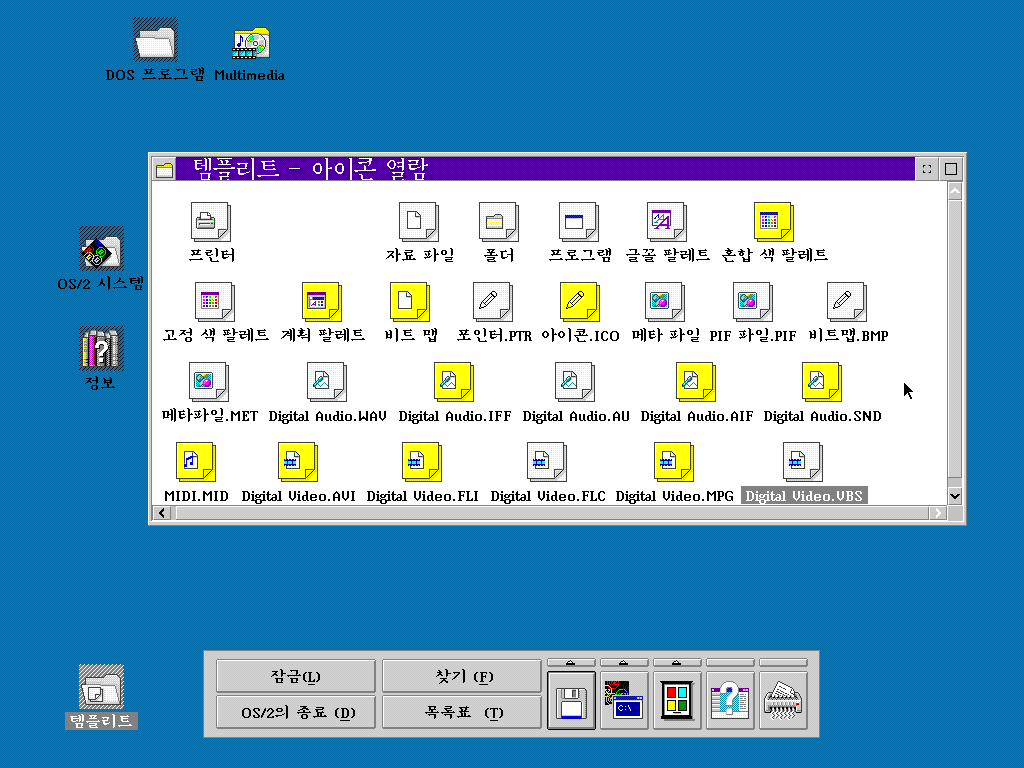Select the 고정 색 팔레트 template icon

tap(215, 302)
